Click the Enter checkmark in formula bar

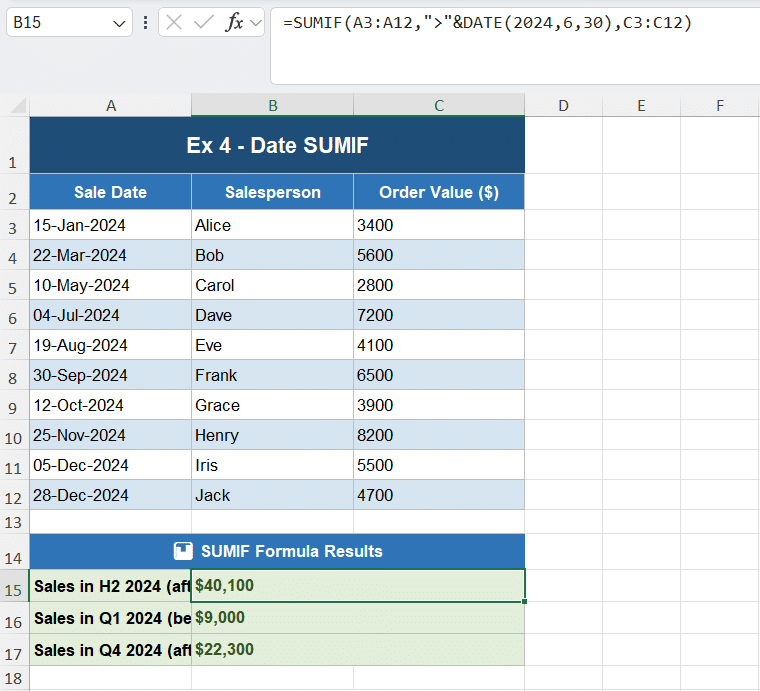204,23
